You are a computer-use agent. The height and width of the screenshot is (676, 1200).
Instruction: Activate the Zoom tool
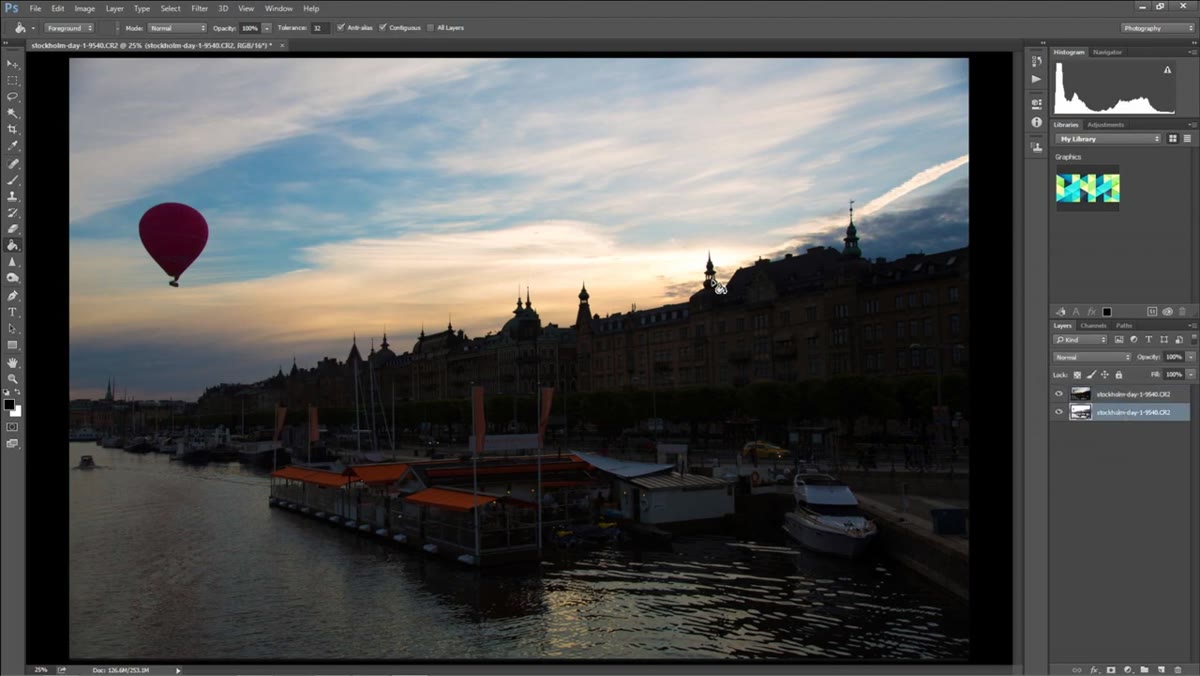[x=13, y=378]
